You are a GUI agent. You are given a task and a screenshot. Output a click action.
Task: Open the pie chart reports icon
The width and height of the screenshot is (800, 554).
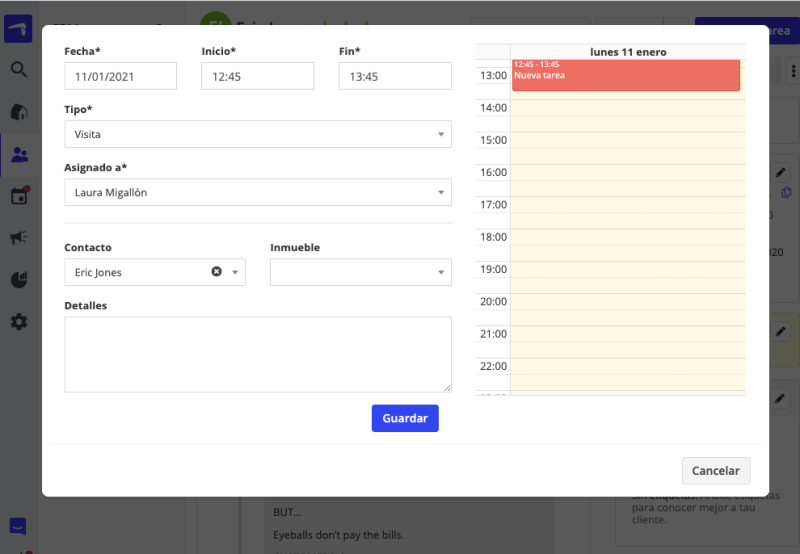point(19,280)
